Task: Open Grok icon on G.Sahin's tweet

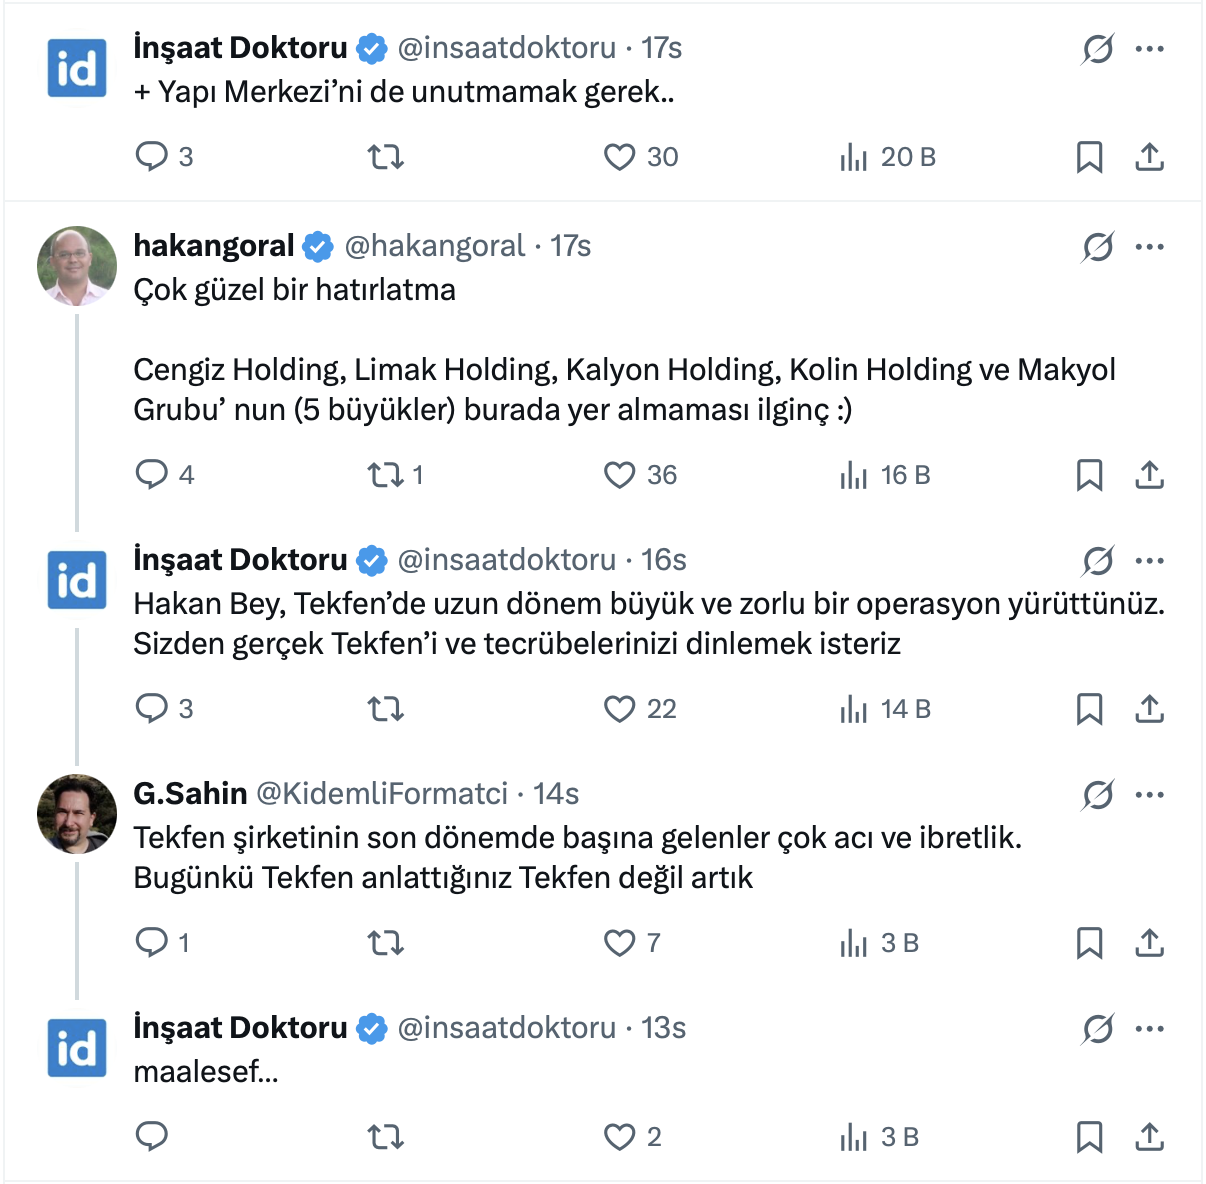Action: [1098, 795]
